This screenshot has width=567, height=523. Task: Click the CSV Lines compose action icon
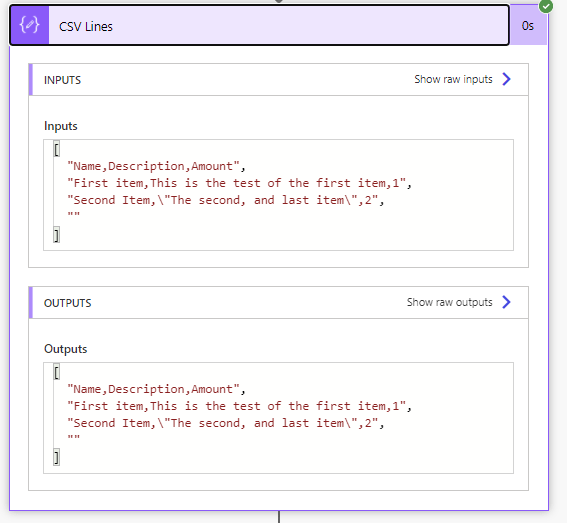29,25
